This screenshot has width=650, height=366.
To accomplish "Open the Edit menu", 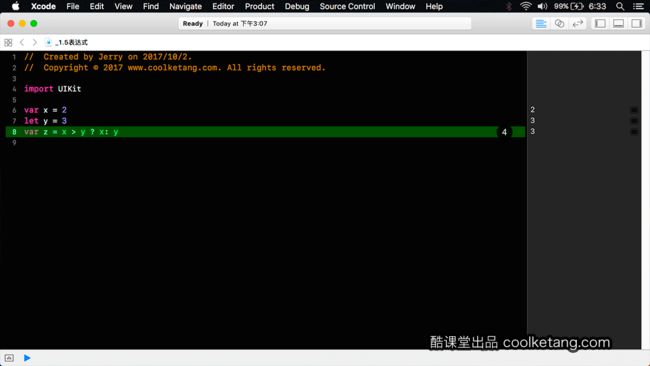I will point(97,6).
